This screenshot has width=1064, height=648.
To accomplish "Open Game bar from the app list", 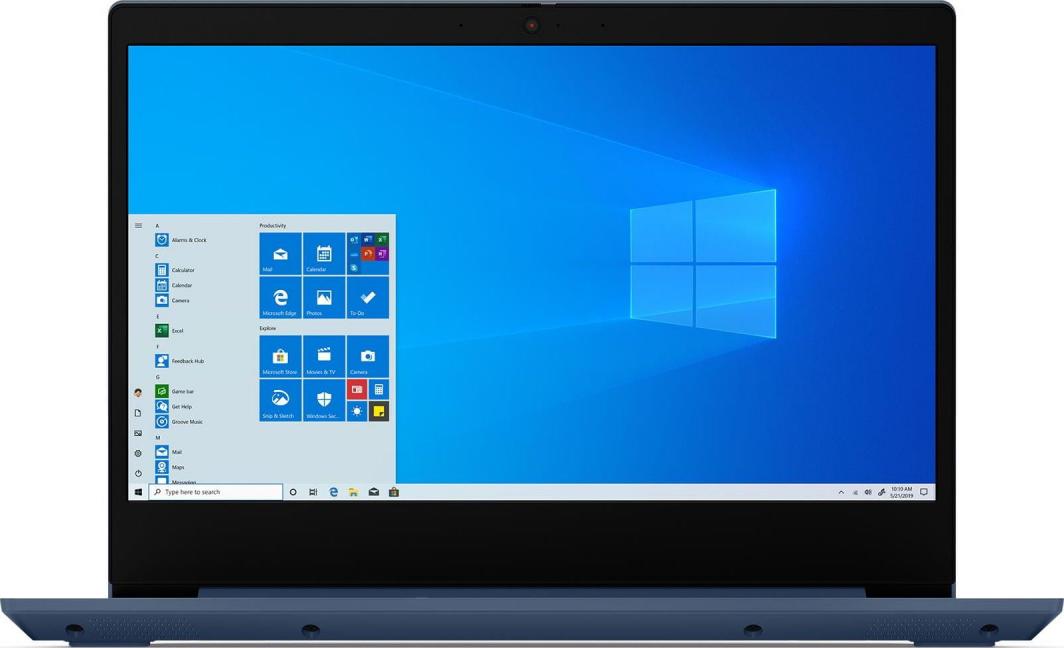I will [174, 392].
